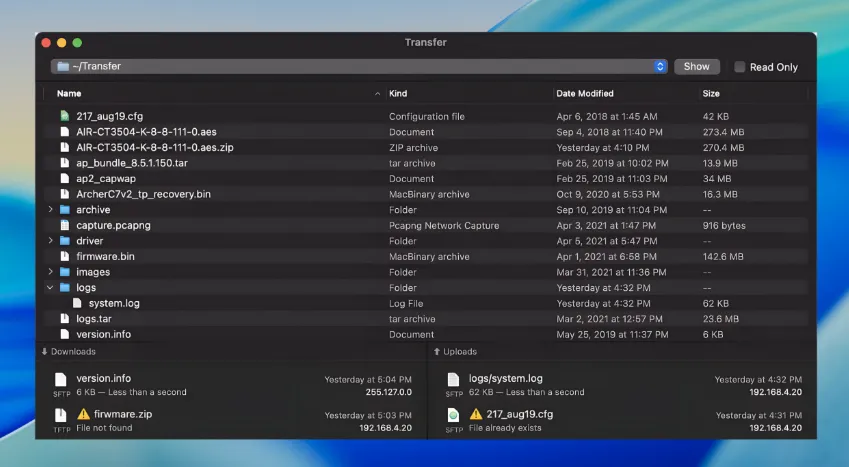Click the ap_bundle_8.5.1.150.tar file icon

(65, 163)
